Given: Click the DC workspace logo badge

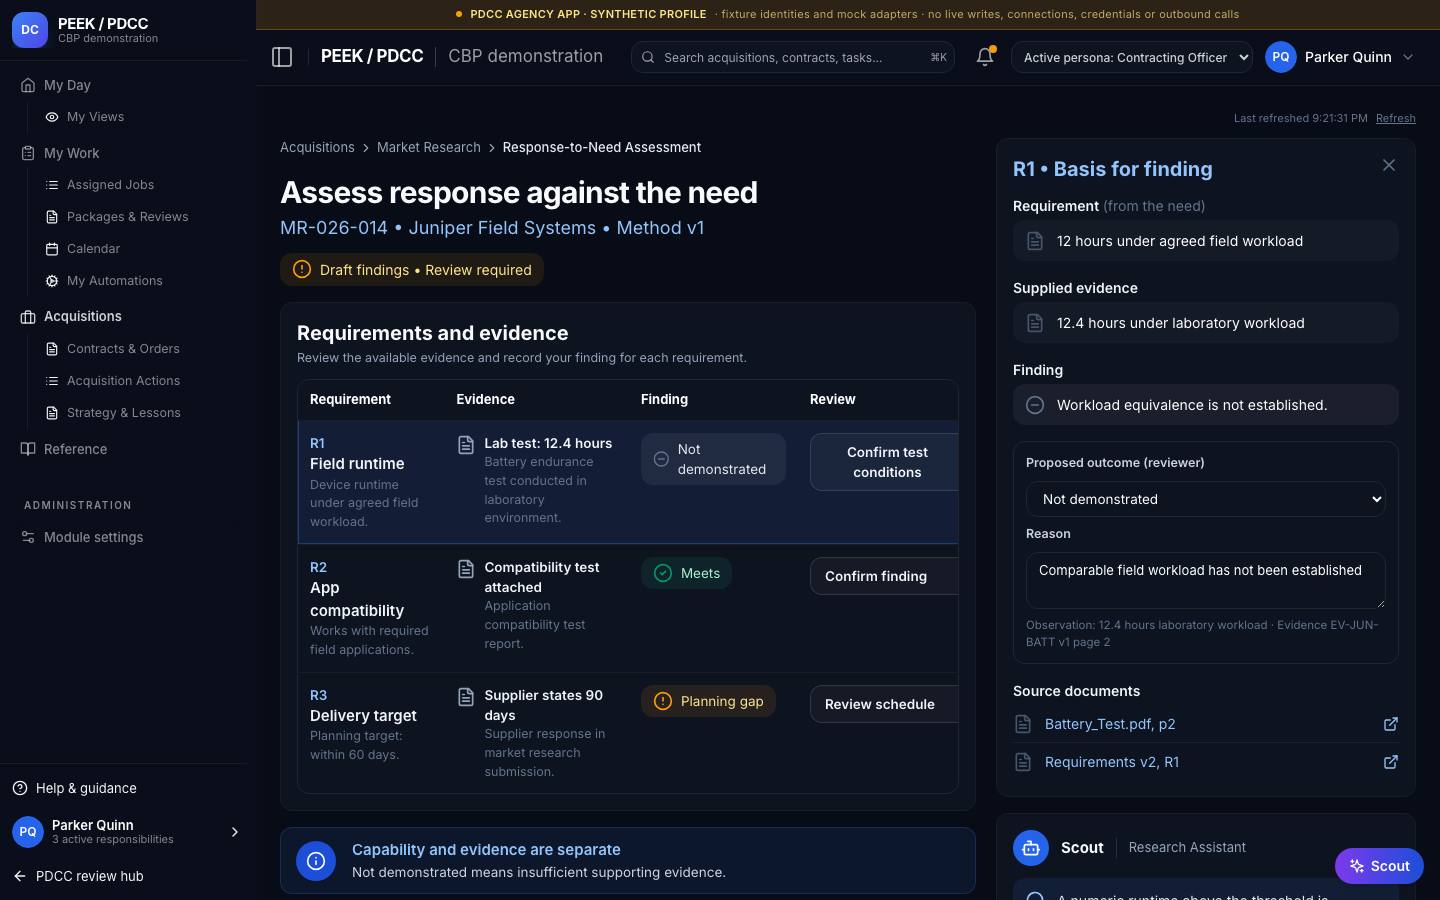Looking at the screenshot, I should 30,30.
